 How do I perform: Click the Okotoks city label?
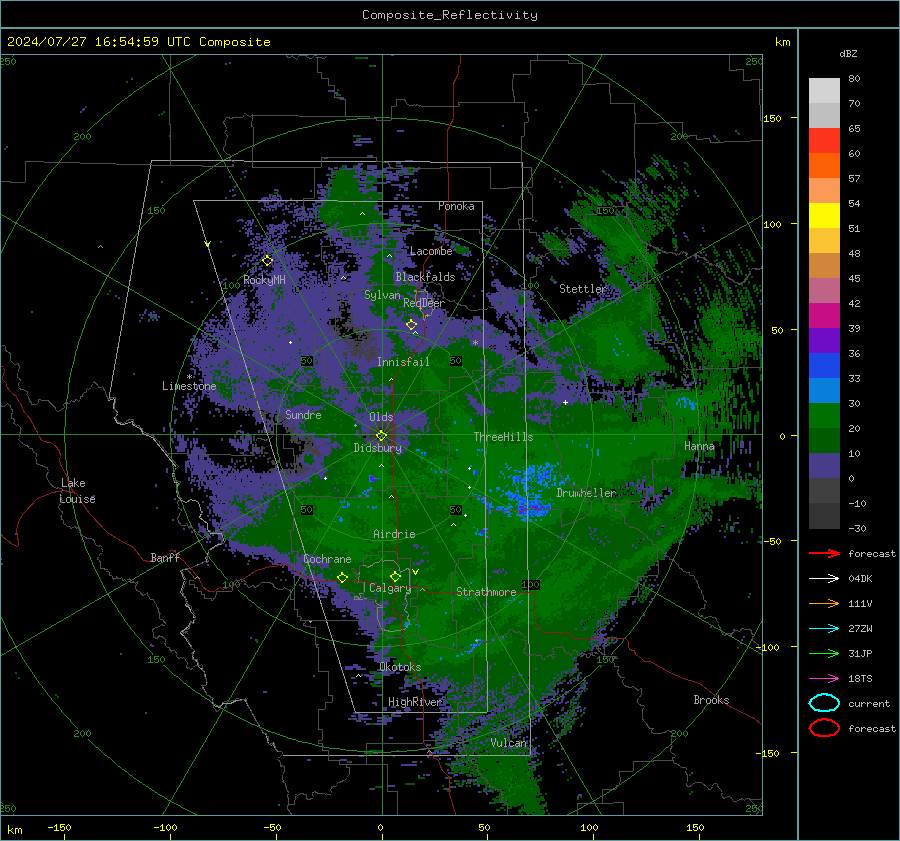coord(400,667)
